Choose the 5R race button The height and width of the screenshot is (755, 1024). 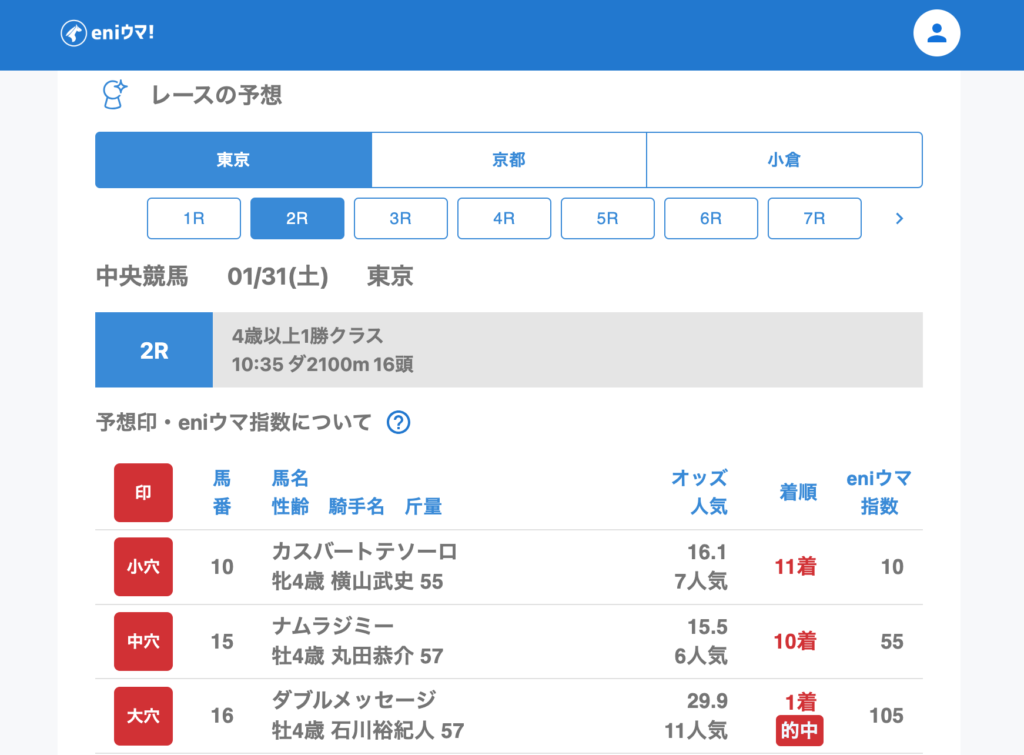click(x=607, y=218)
